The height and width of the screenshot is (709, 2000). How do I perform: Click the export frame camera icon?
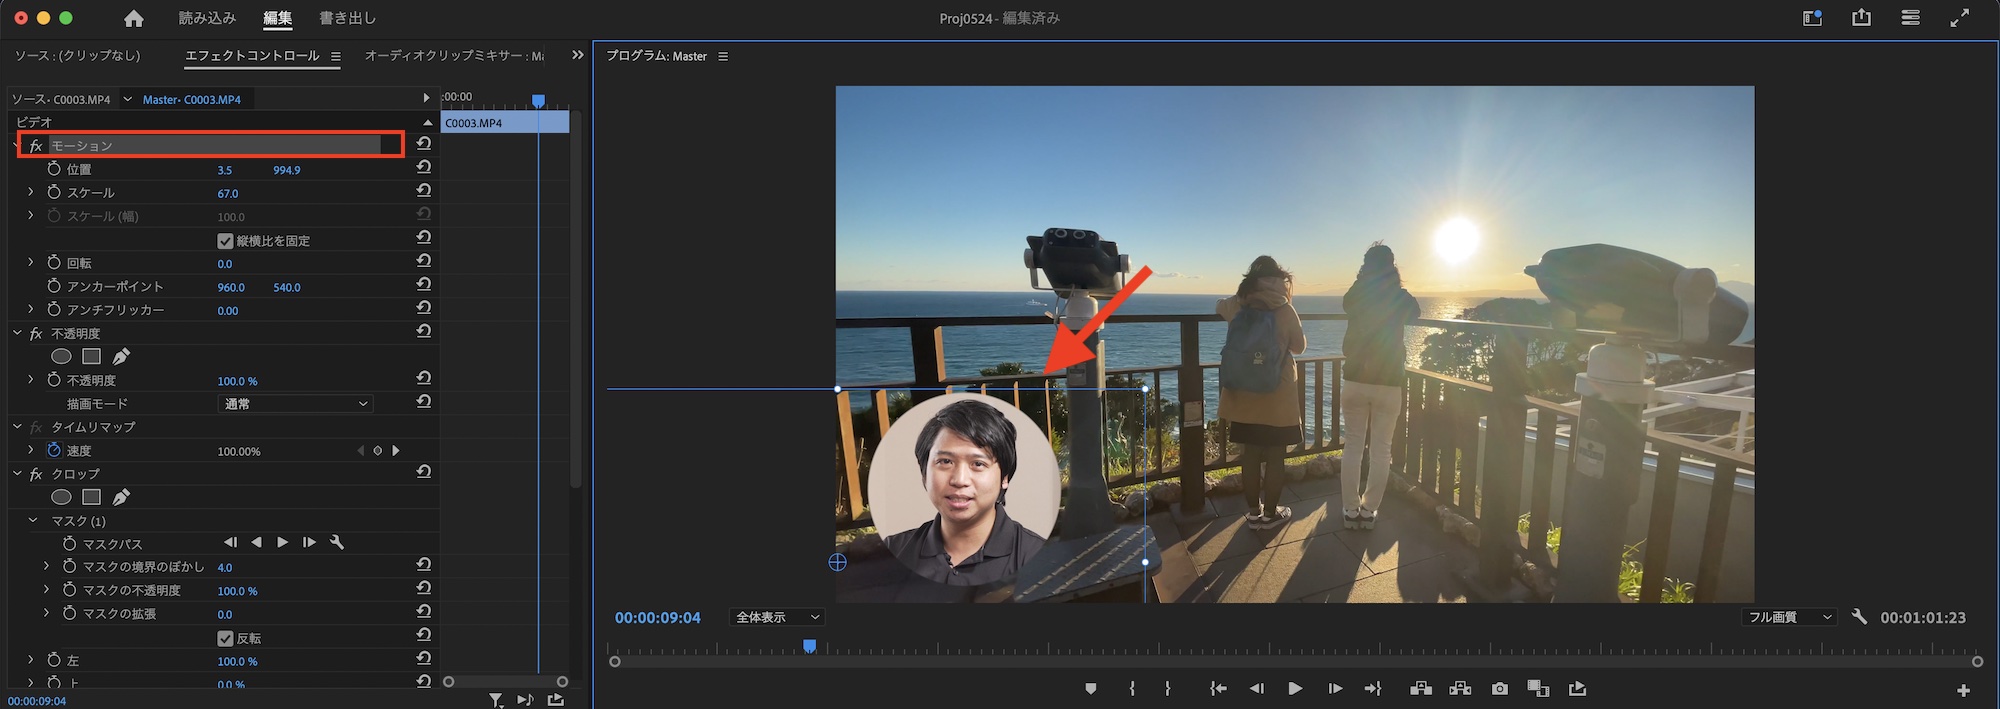click(x=1499, y=689)
